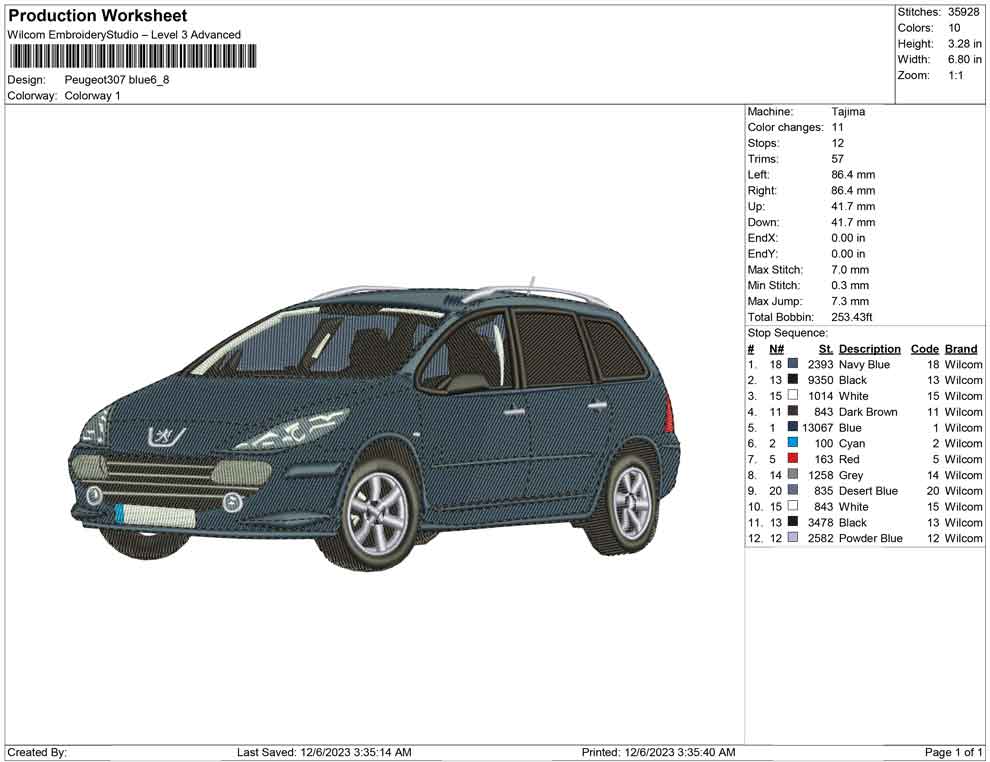Select the Dark Brown thread swatch
Image resolution: width=990 pixels, height=762 pixels.
click(x=793, y=411)
